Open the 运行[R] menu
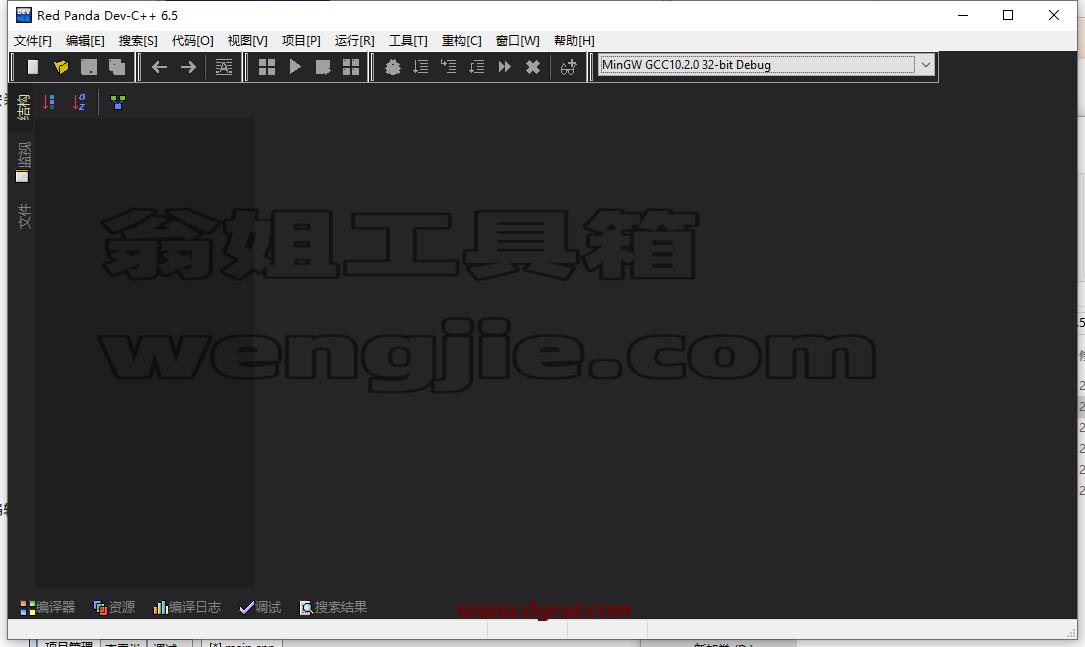Image resolution: width=1085 pixels, height=647 pixels. (354, 41)
